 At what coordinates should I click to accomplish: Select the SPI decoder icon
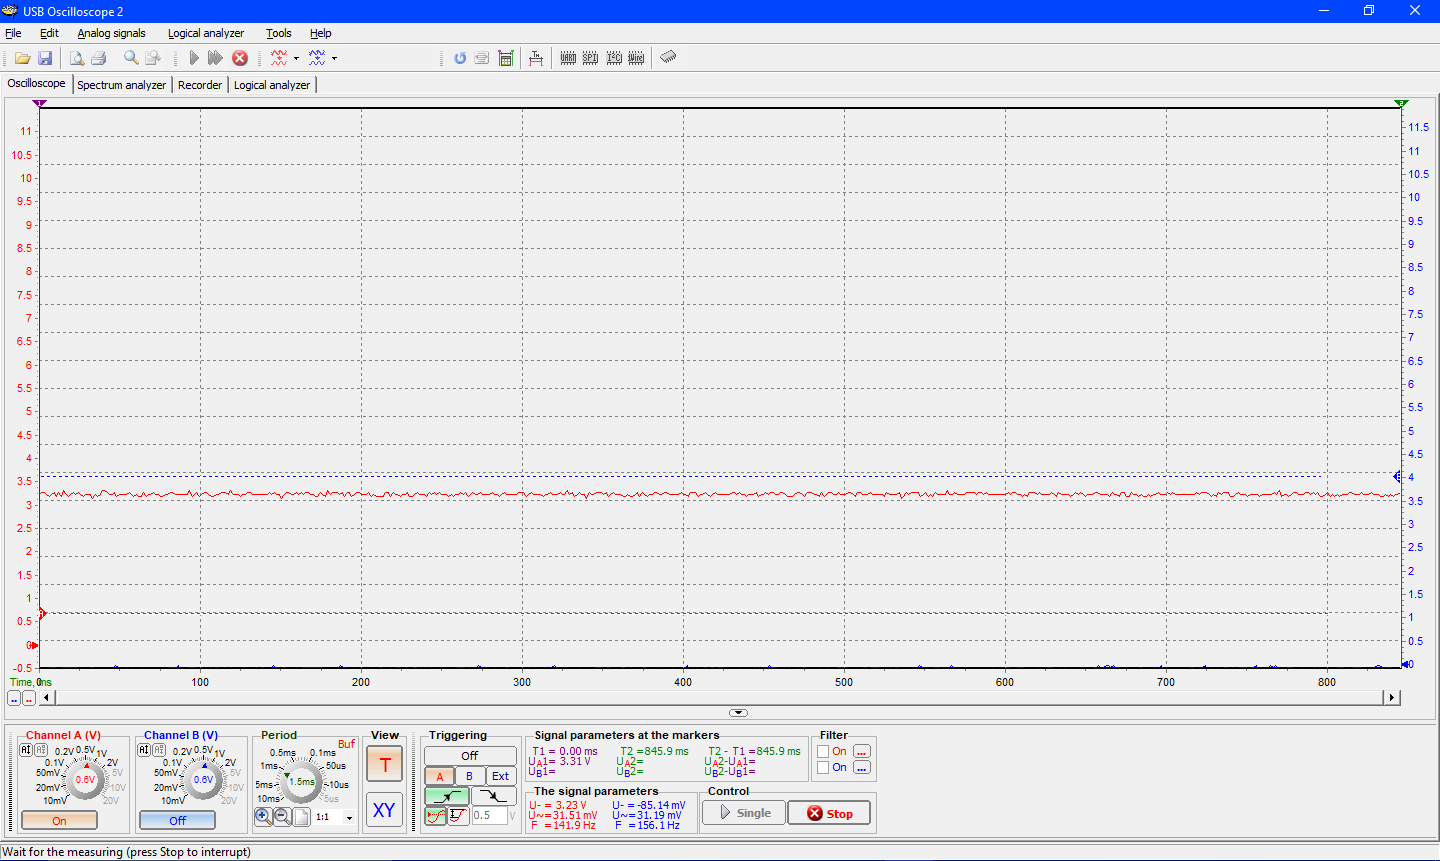point(591,58)
